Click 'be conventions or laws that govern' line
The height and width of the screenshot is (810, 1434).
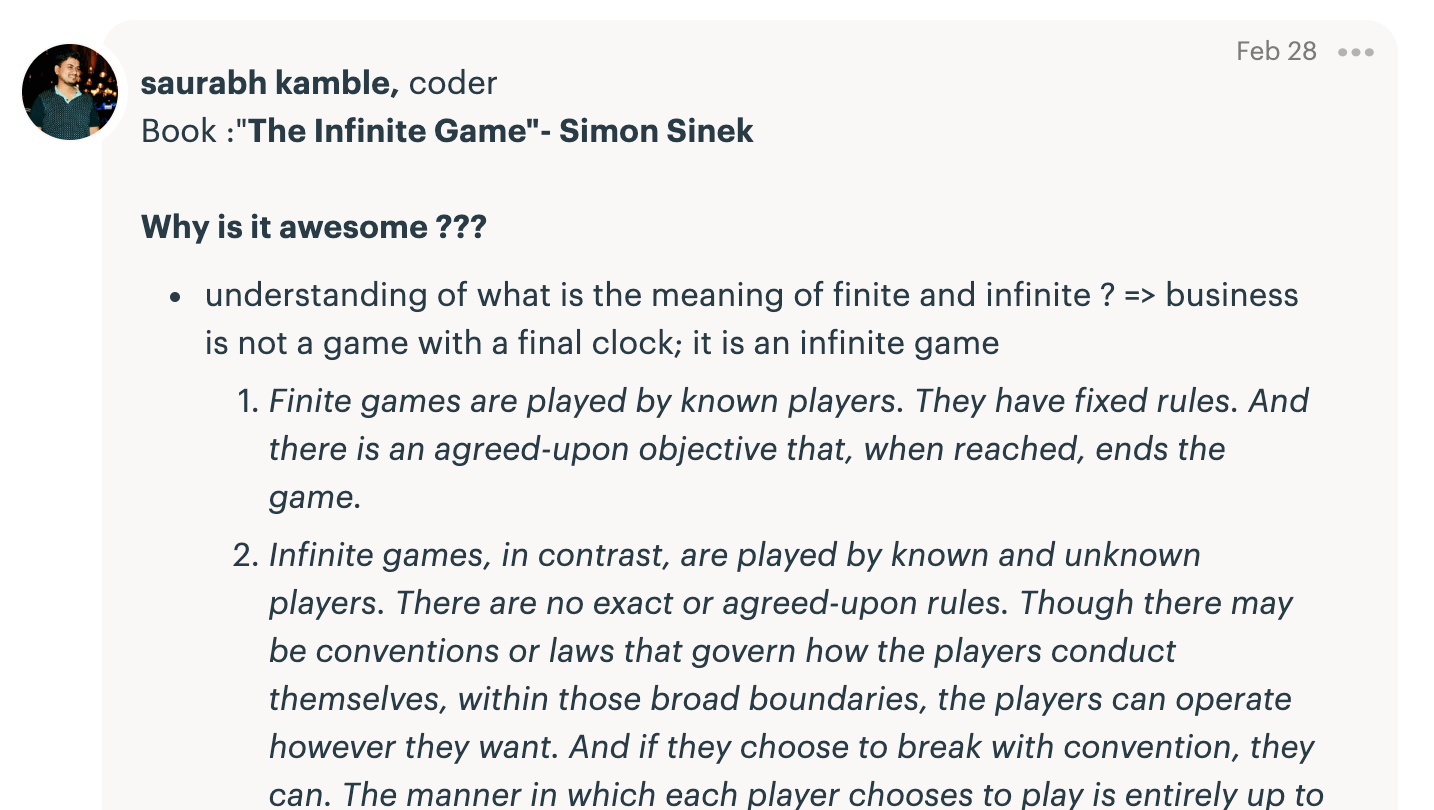coord(723,651)
